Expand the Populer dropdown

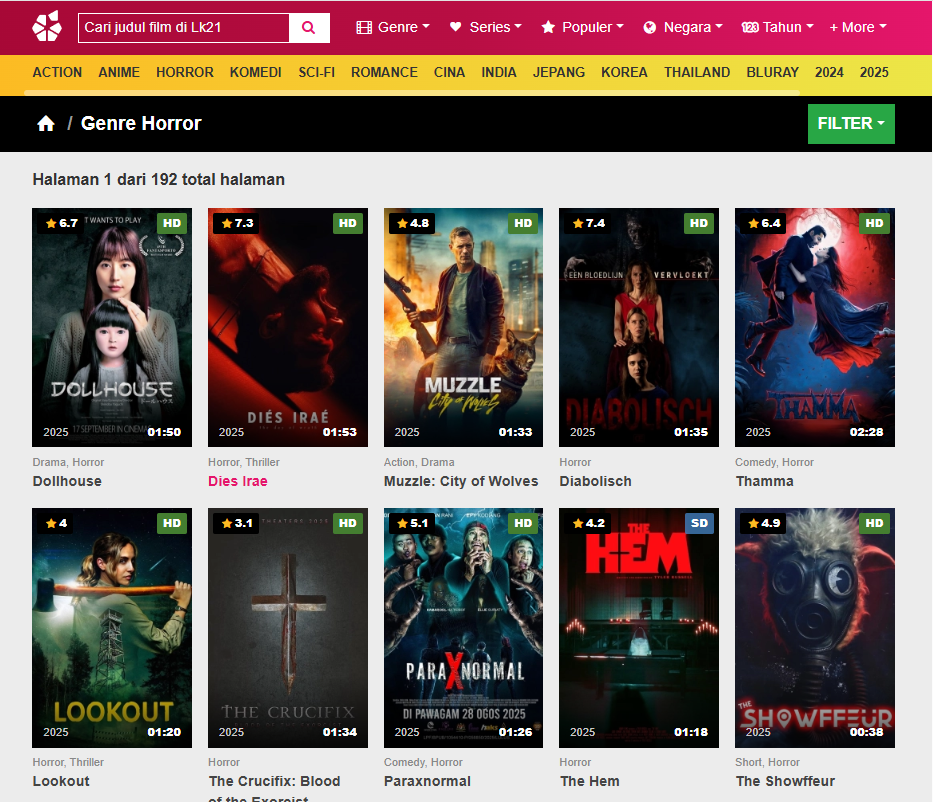click(583, 27)
